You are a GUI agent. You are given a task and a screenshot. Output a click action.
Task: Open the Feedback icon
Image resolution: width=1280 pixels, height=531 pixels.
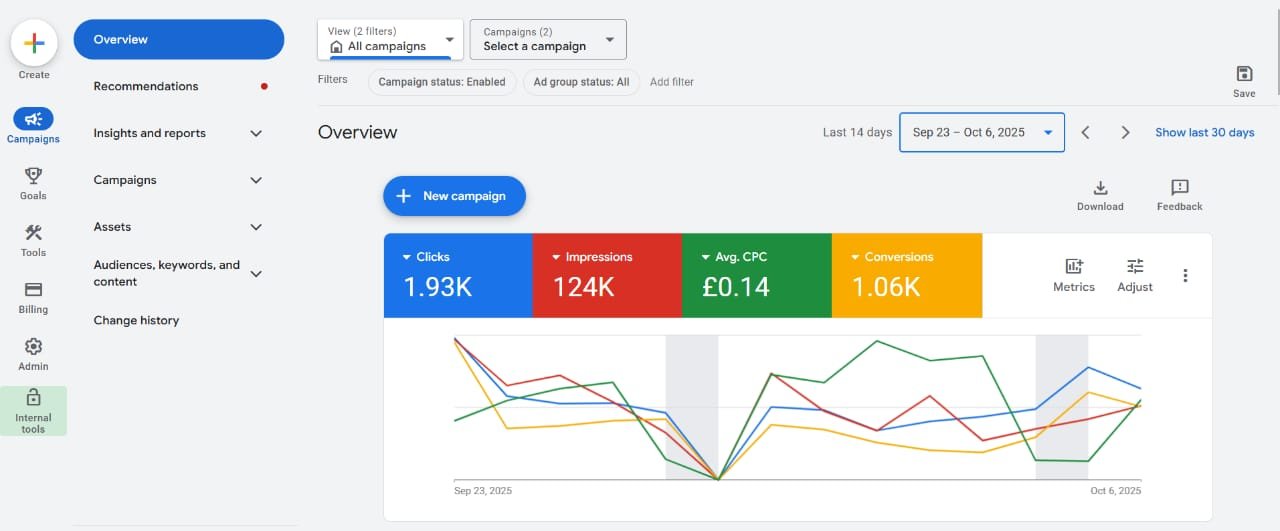pos(1179,188)
